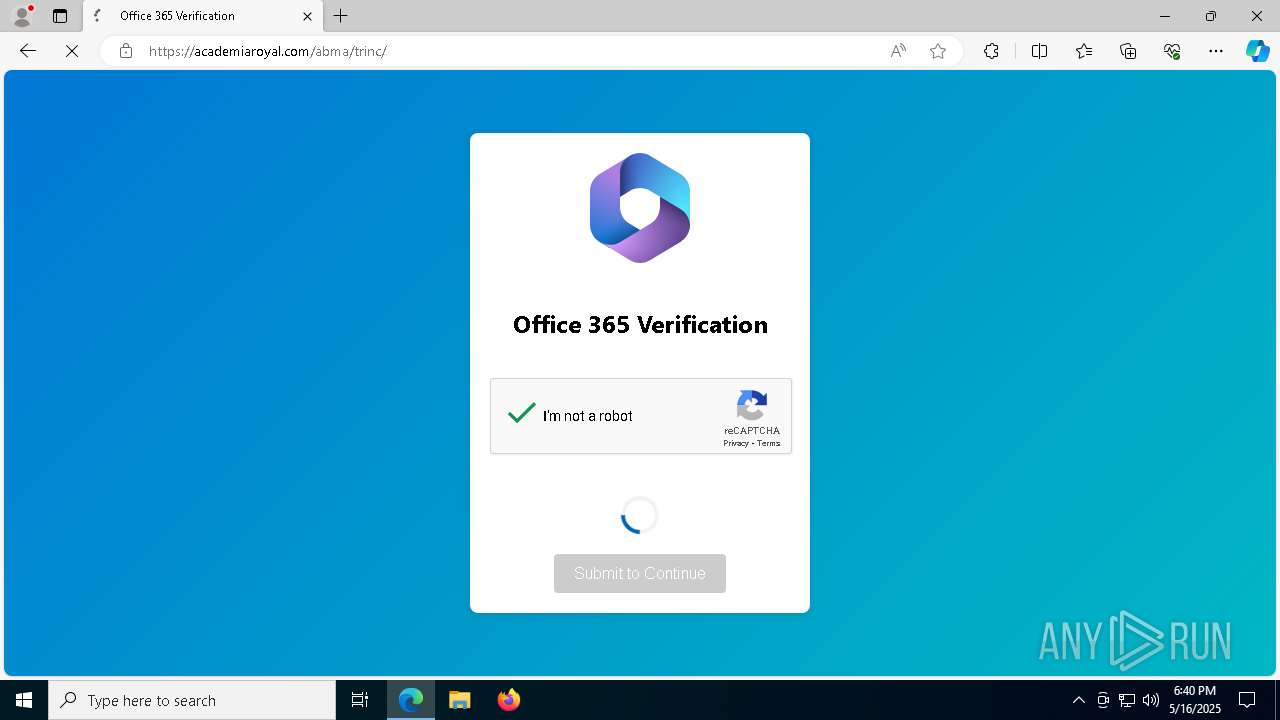Open the volume control

point(1151,700)
